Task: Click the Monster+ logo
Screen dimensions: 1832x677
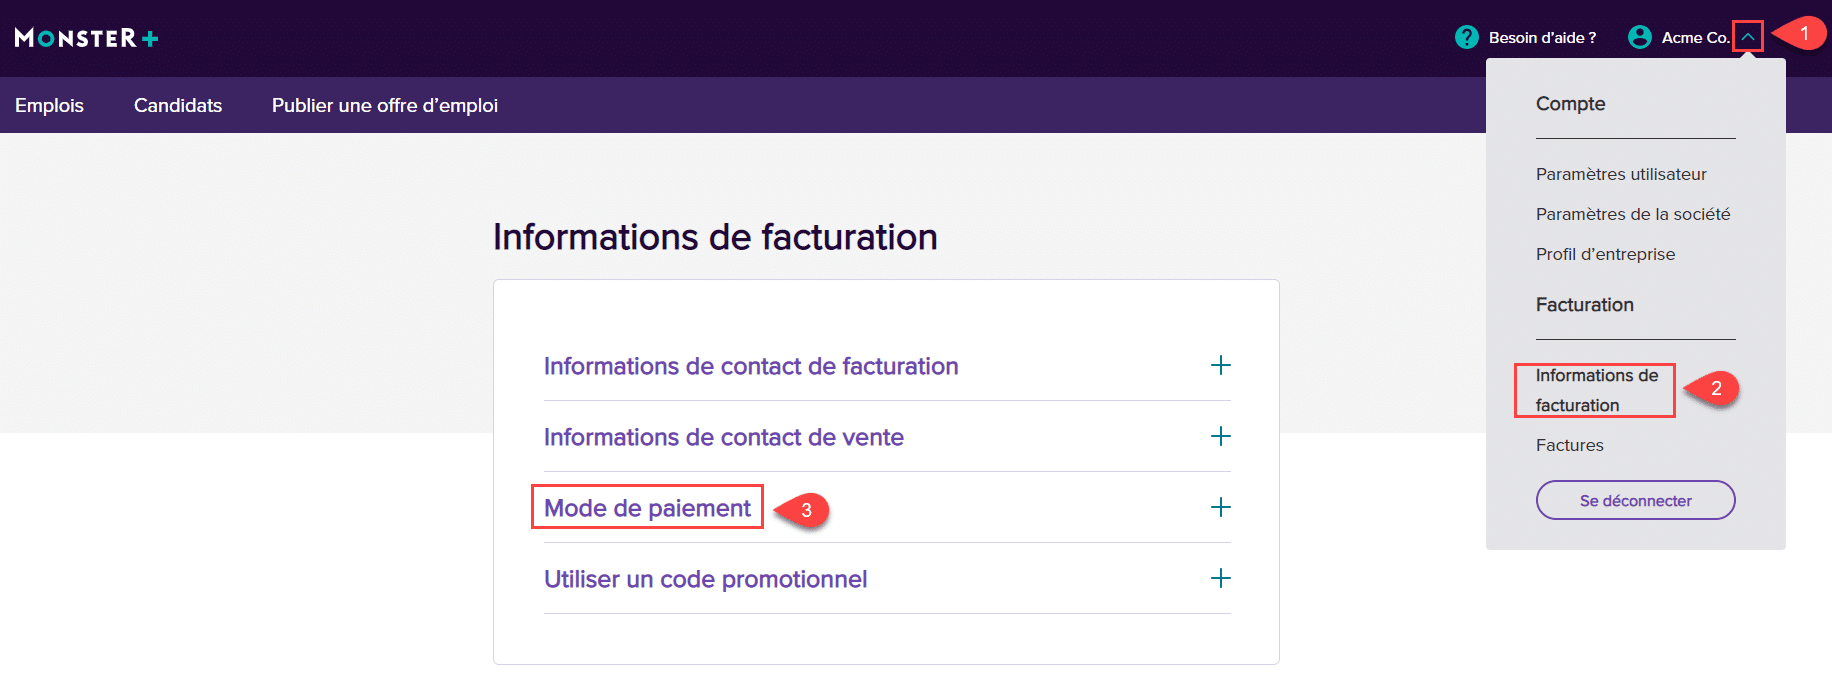Action: (x=87, y=38)
